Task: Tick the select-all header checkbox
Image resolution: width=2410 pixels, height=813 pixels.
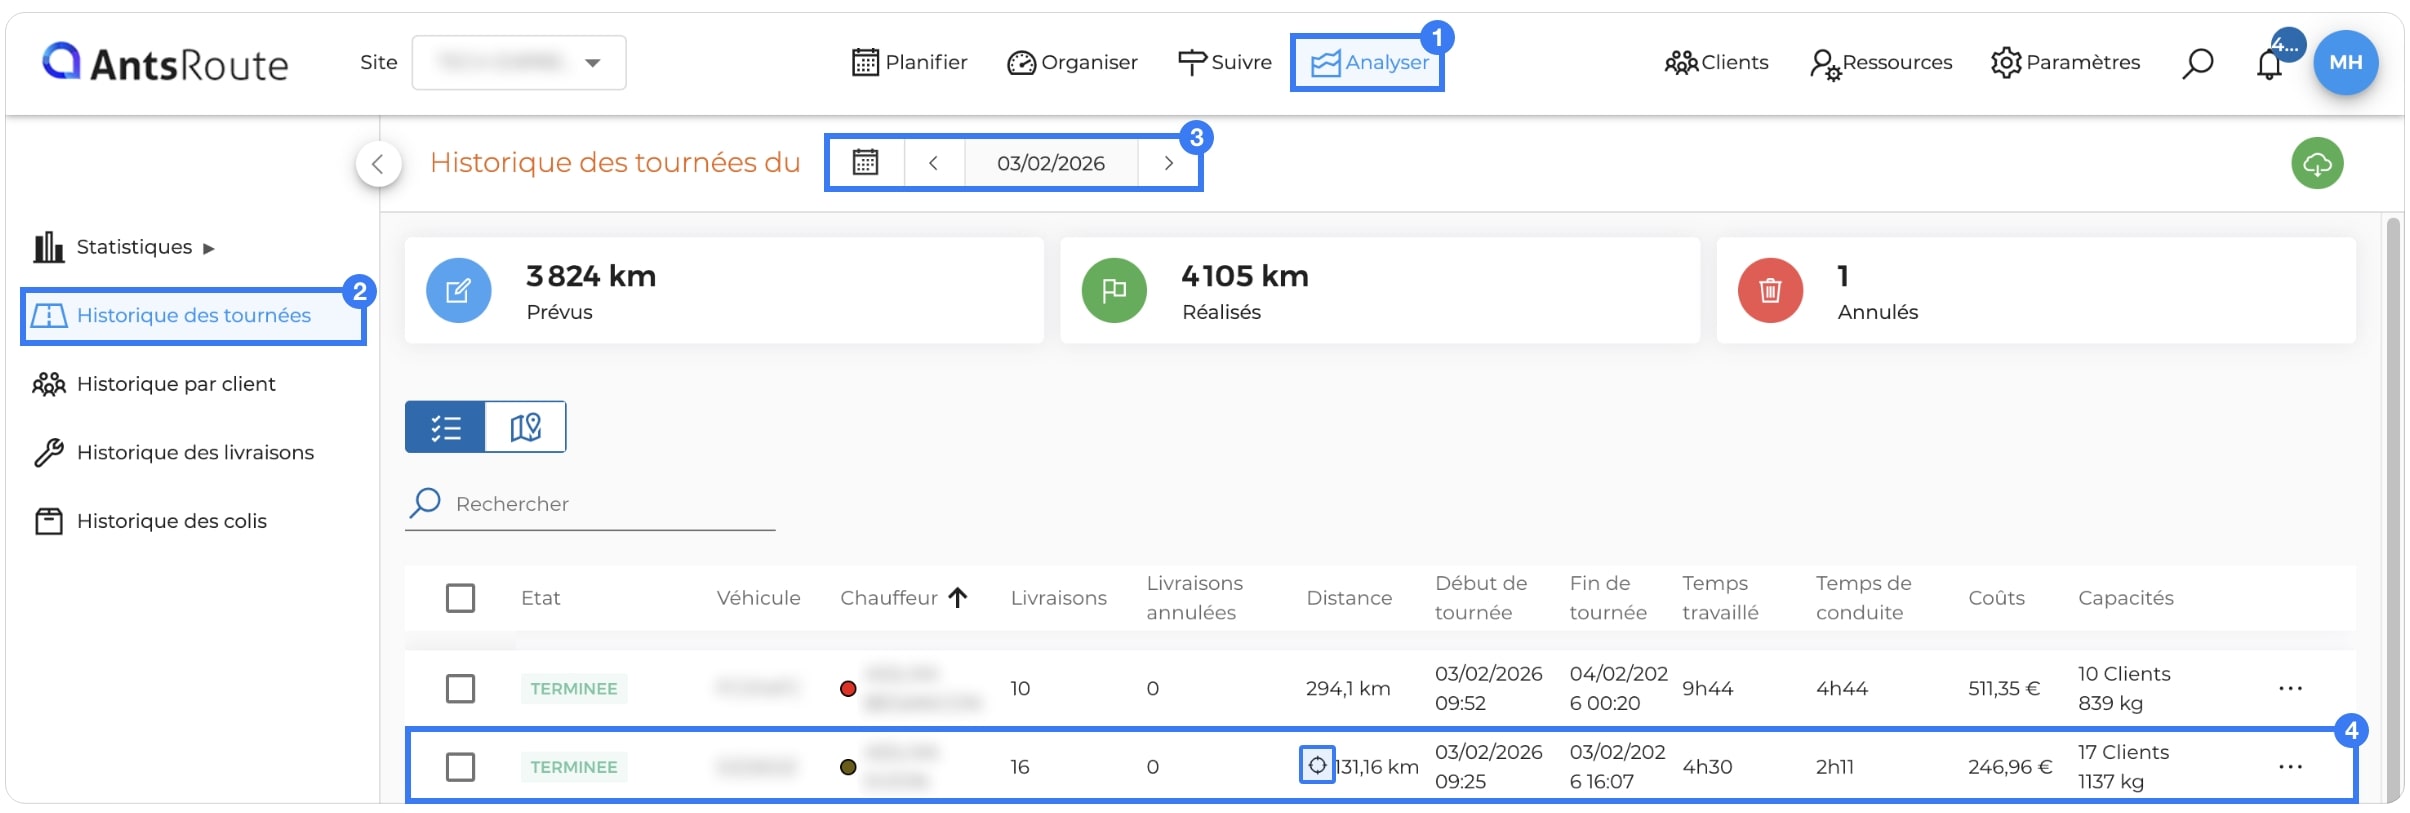Action: pos(460,598)
